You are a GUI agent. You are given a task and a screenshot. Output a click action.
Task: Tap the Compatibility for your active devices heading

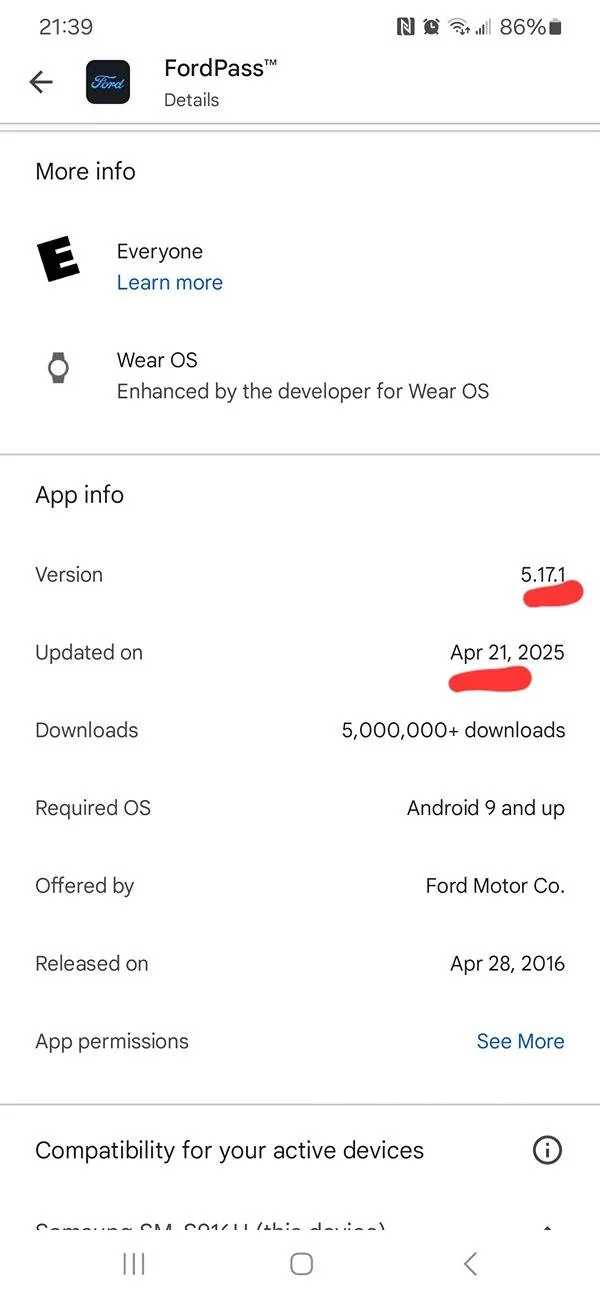click(229, 1151)
